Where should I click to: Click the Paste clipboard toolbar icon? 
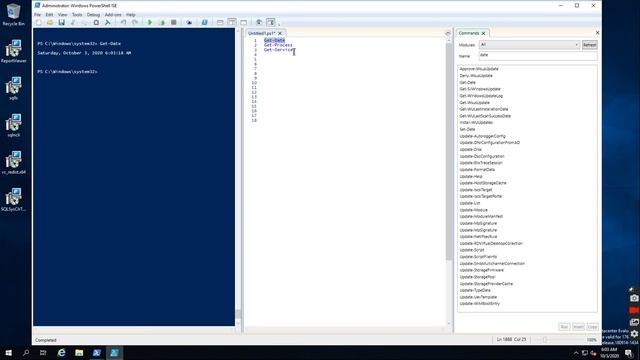96,22
